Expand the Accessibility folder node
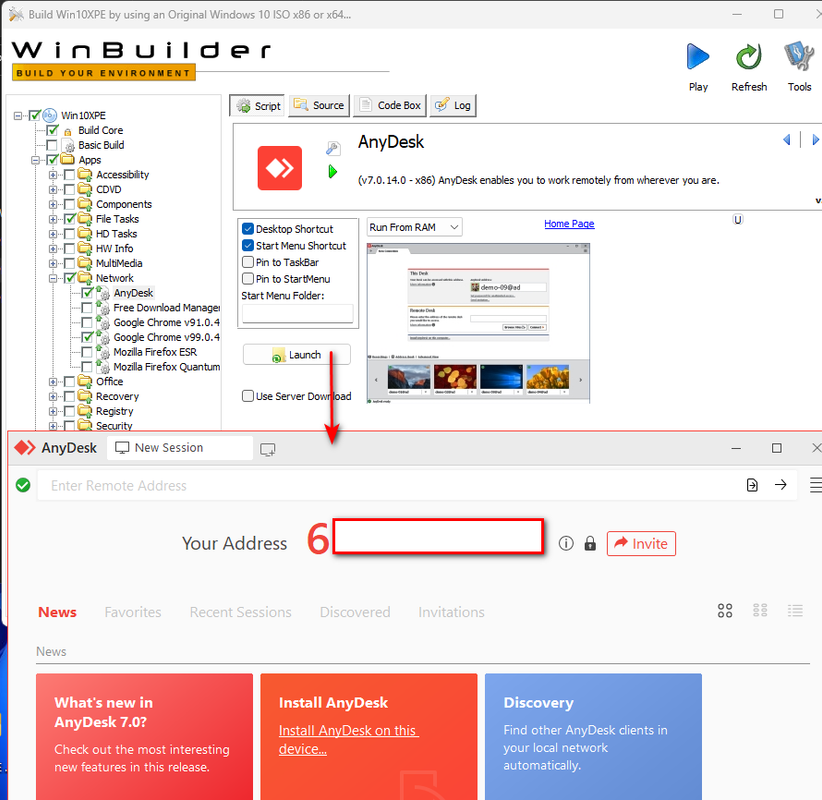 53,175
